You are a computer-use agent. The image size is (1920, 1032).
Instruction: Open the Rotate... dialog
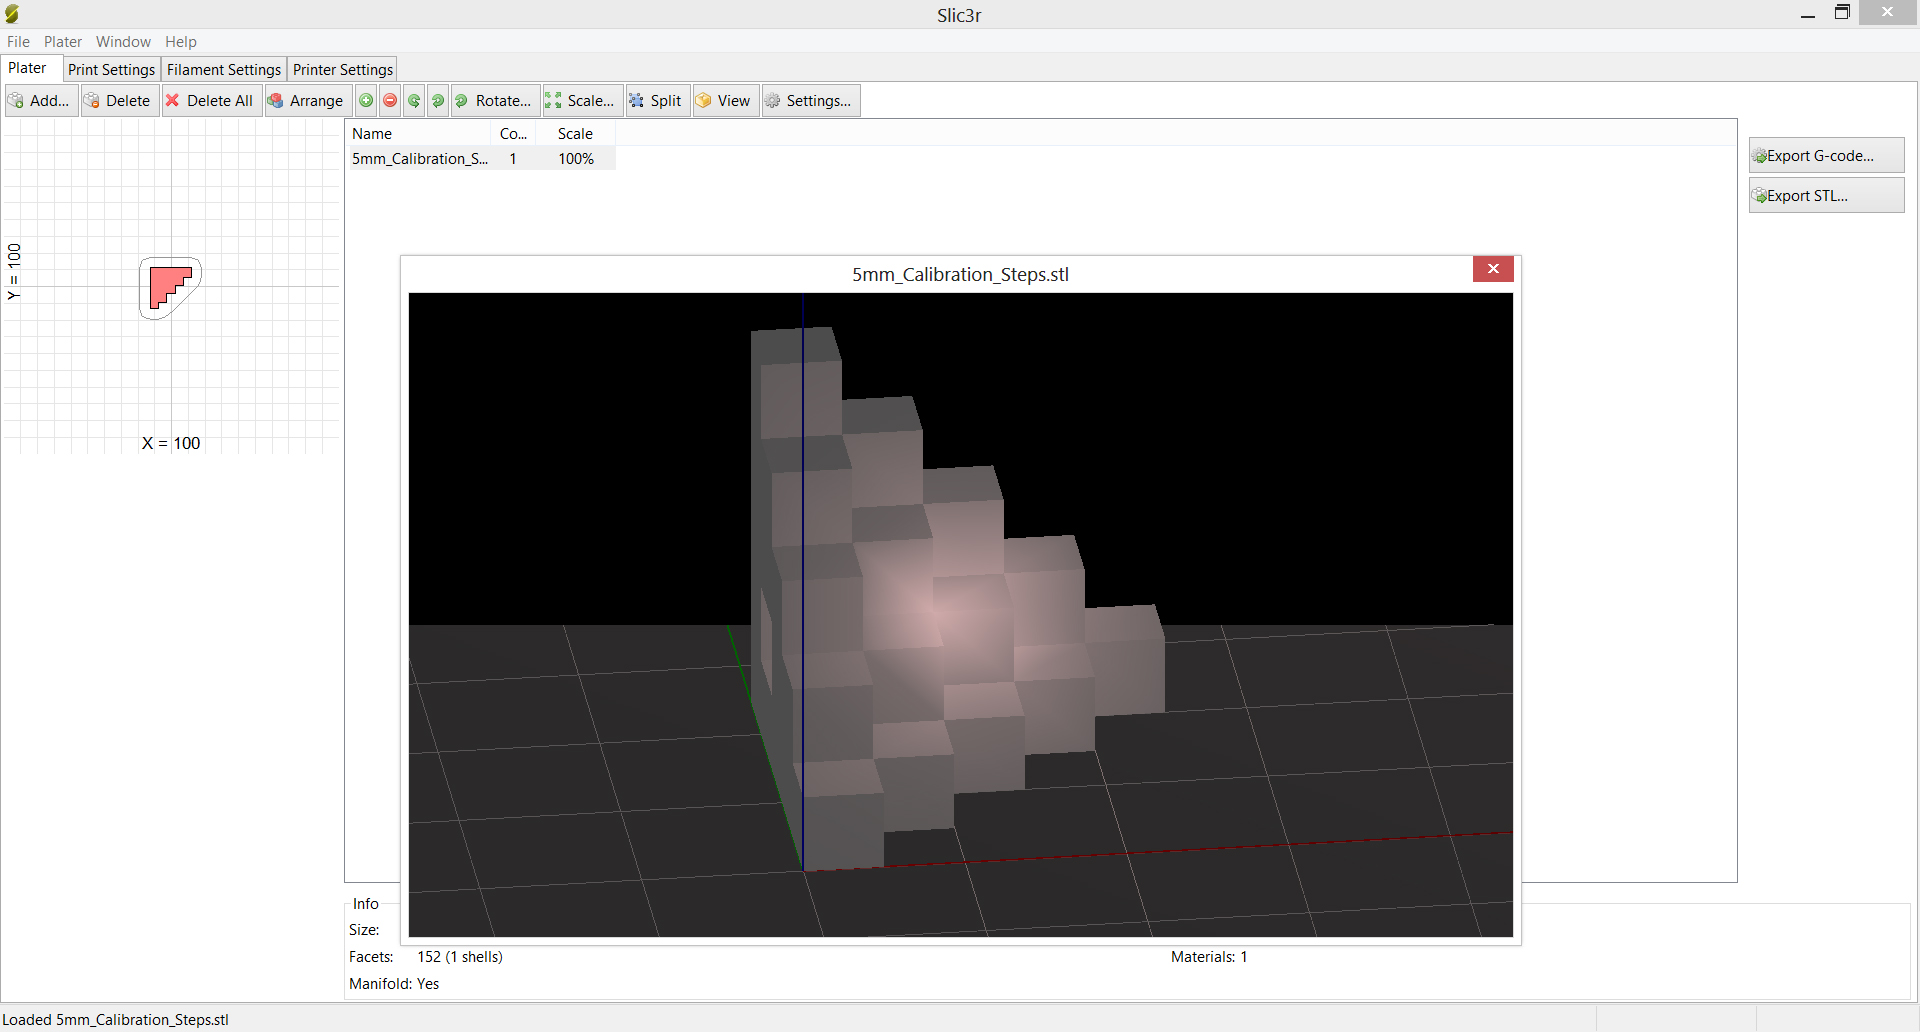pos(495,101)
